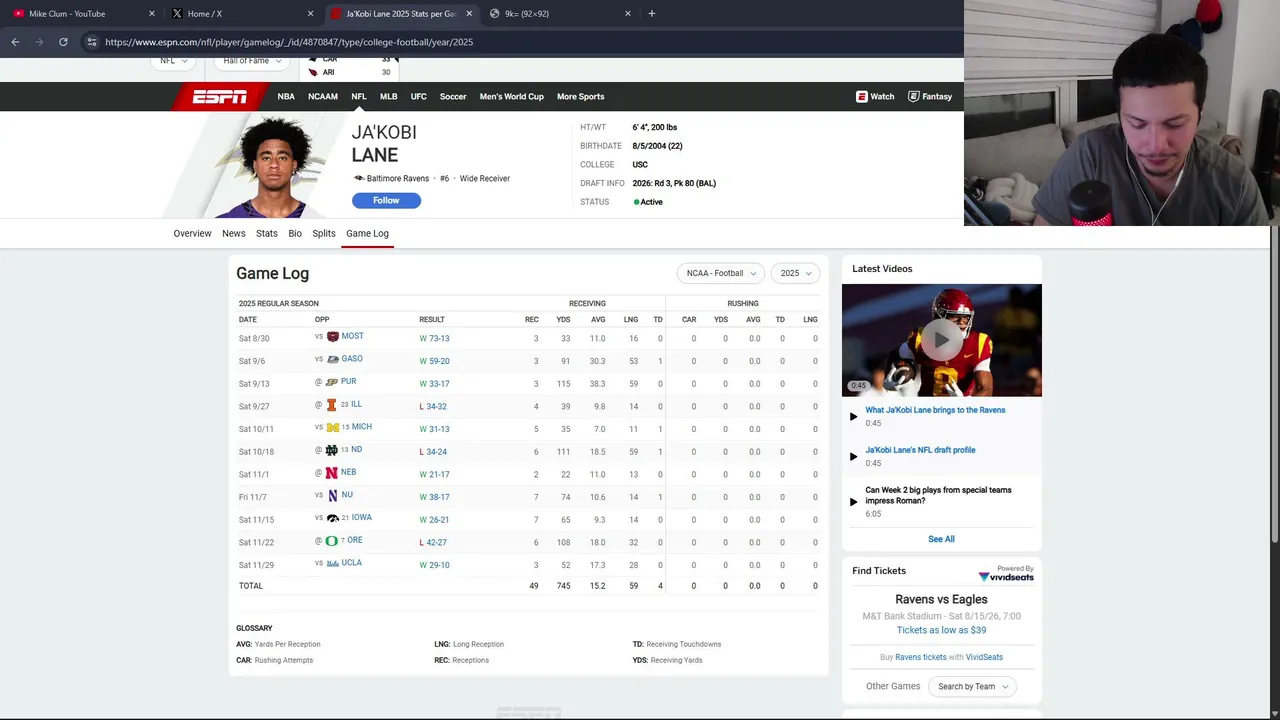
Task: Reload the ESPN page
Action: (63, 42)
